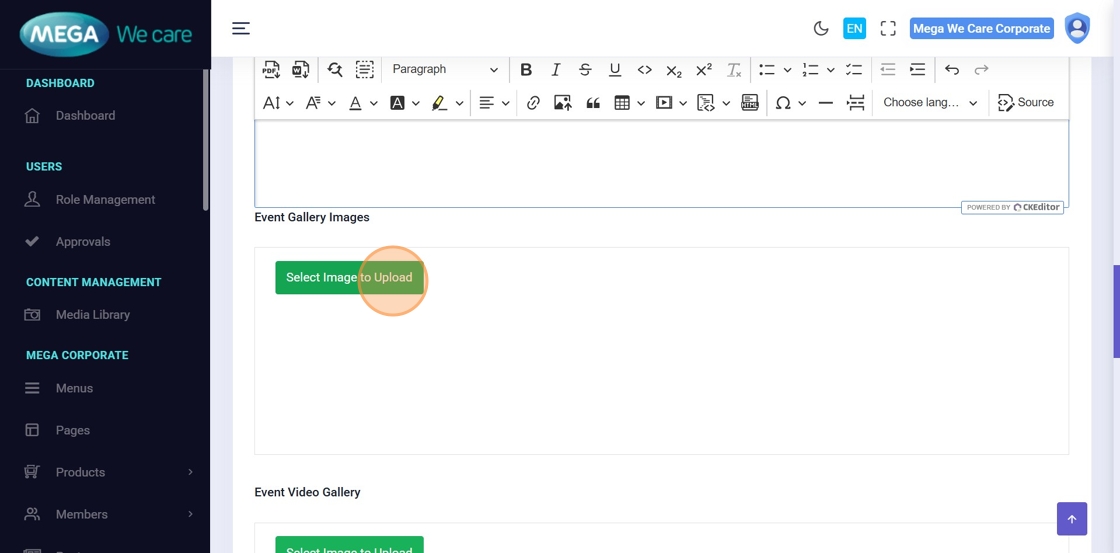Open Media Library from sidebar

pos(93,315)
